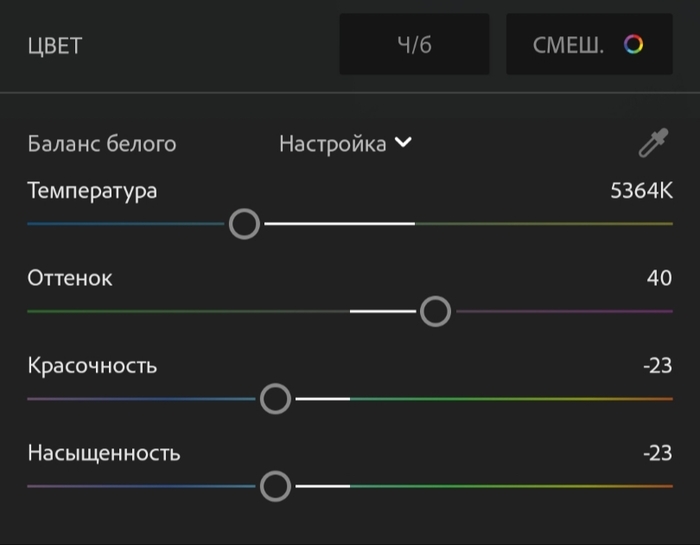Click the Оттенок value 40
This screenshot has width=700, height=545.
[659, 278]
